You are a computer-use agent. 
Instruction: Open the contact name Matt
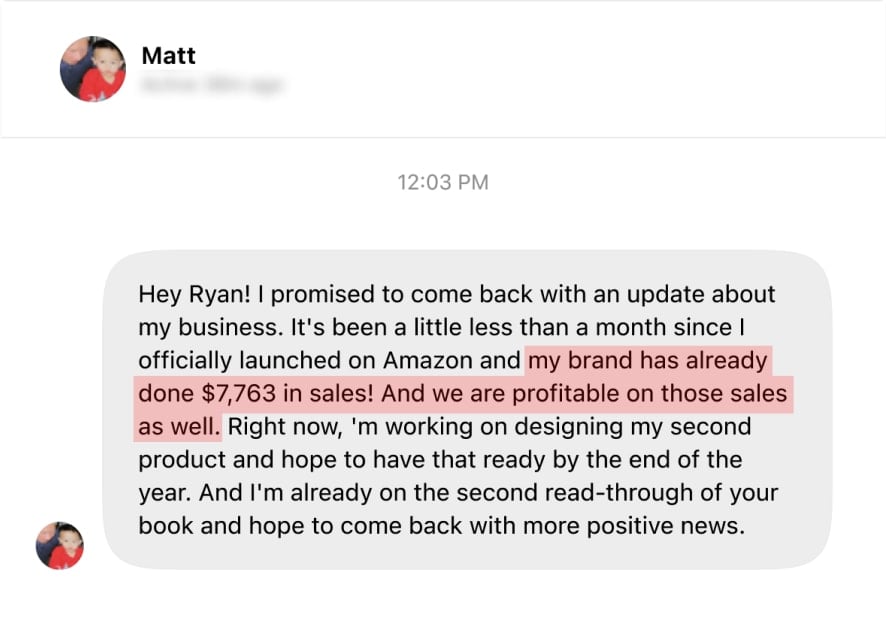click(168, 55)
